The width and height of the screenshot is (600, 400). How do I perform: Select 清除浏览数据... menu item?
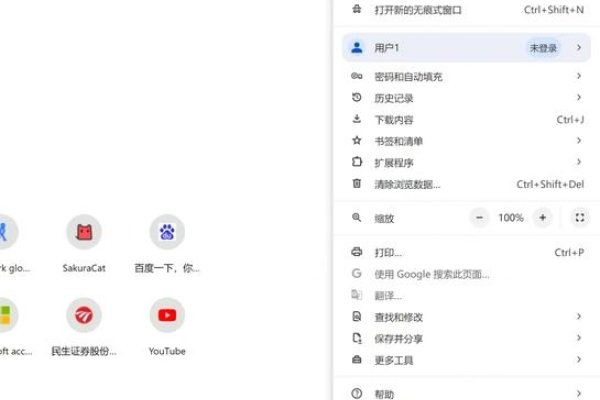click(466, 184)
